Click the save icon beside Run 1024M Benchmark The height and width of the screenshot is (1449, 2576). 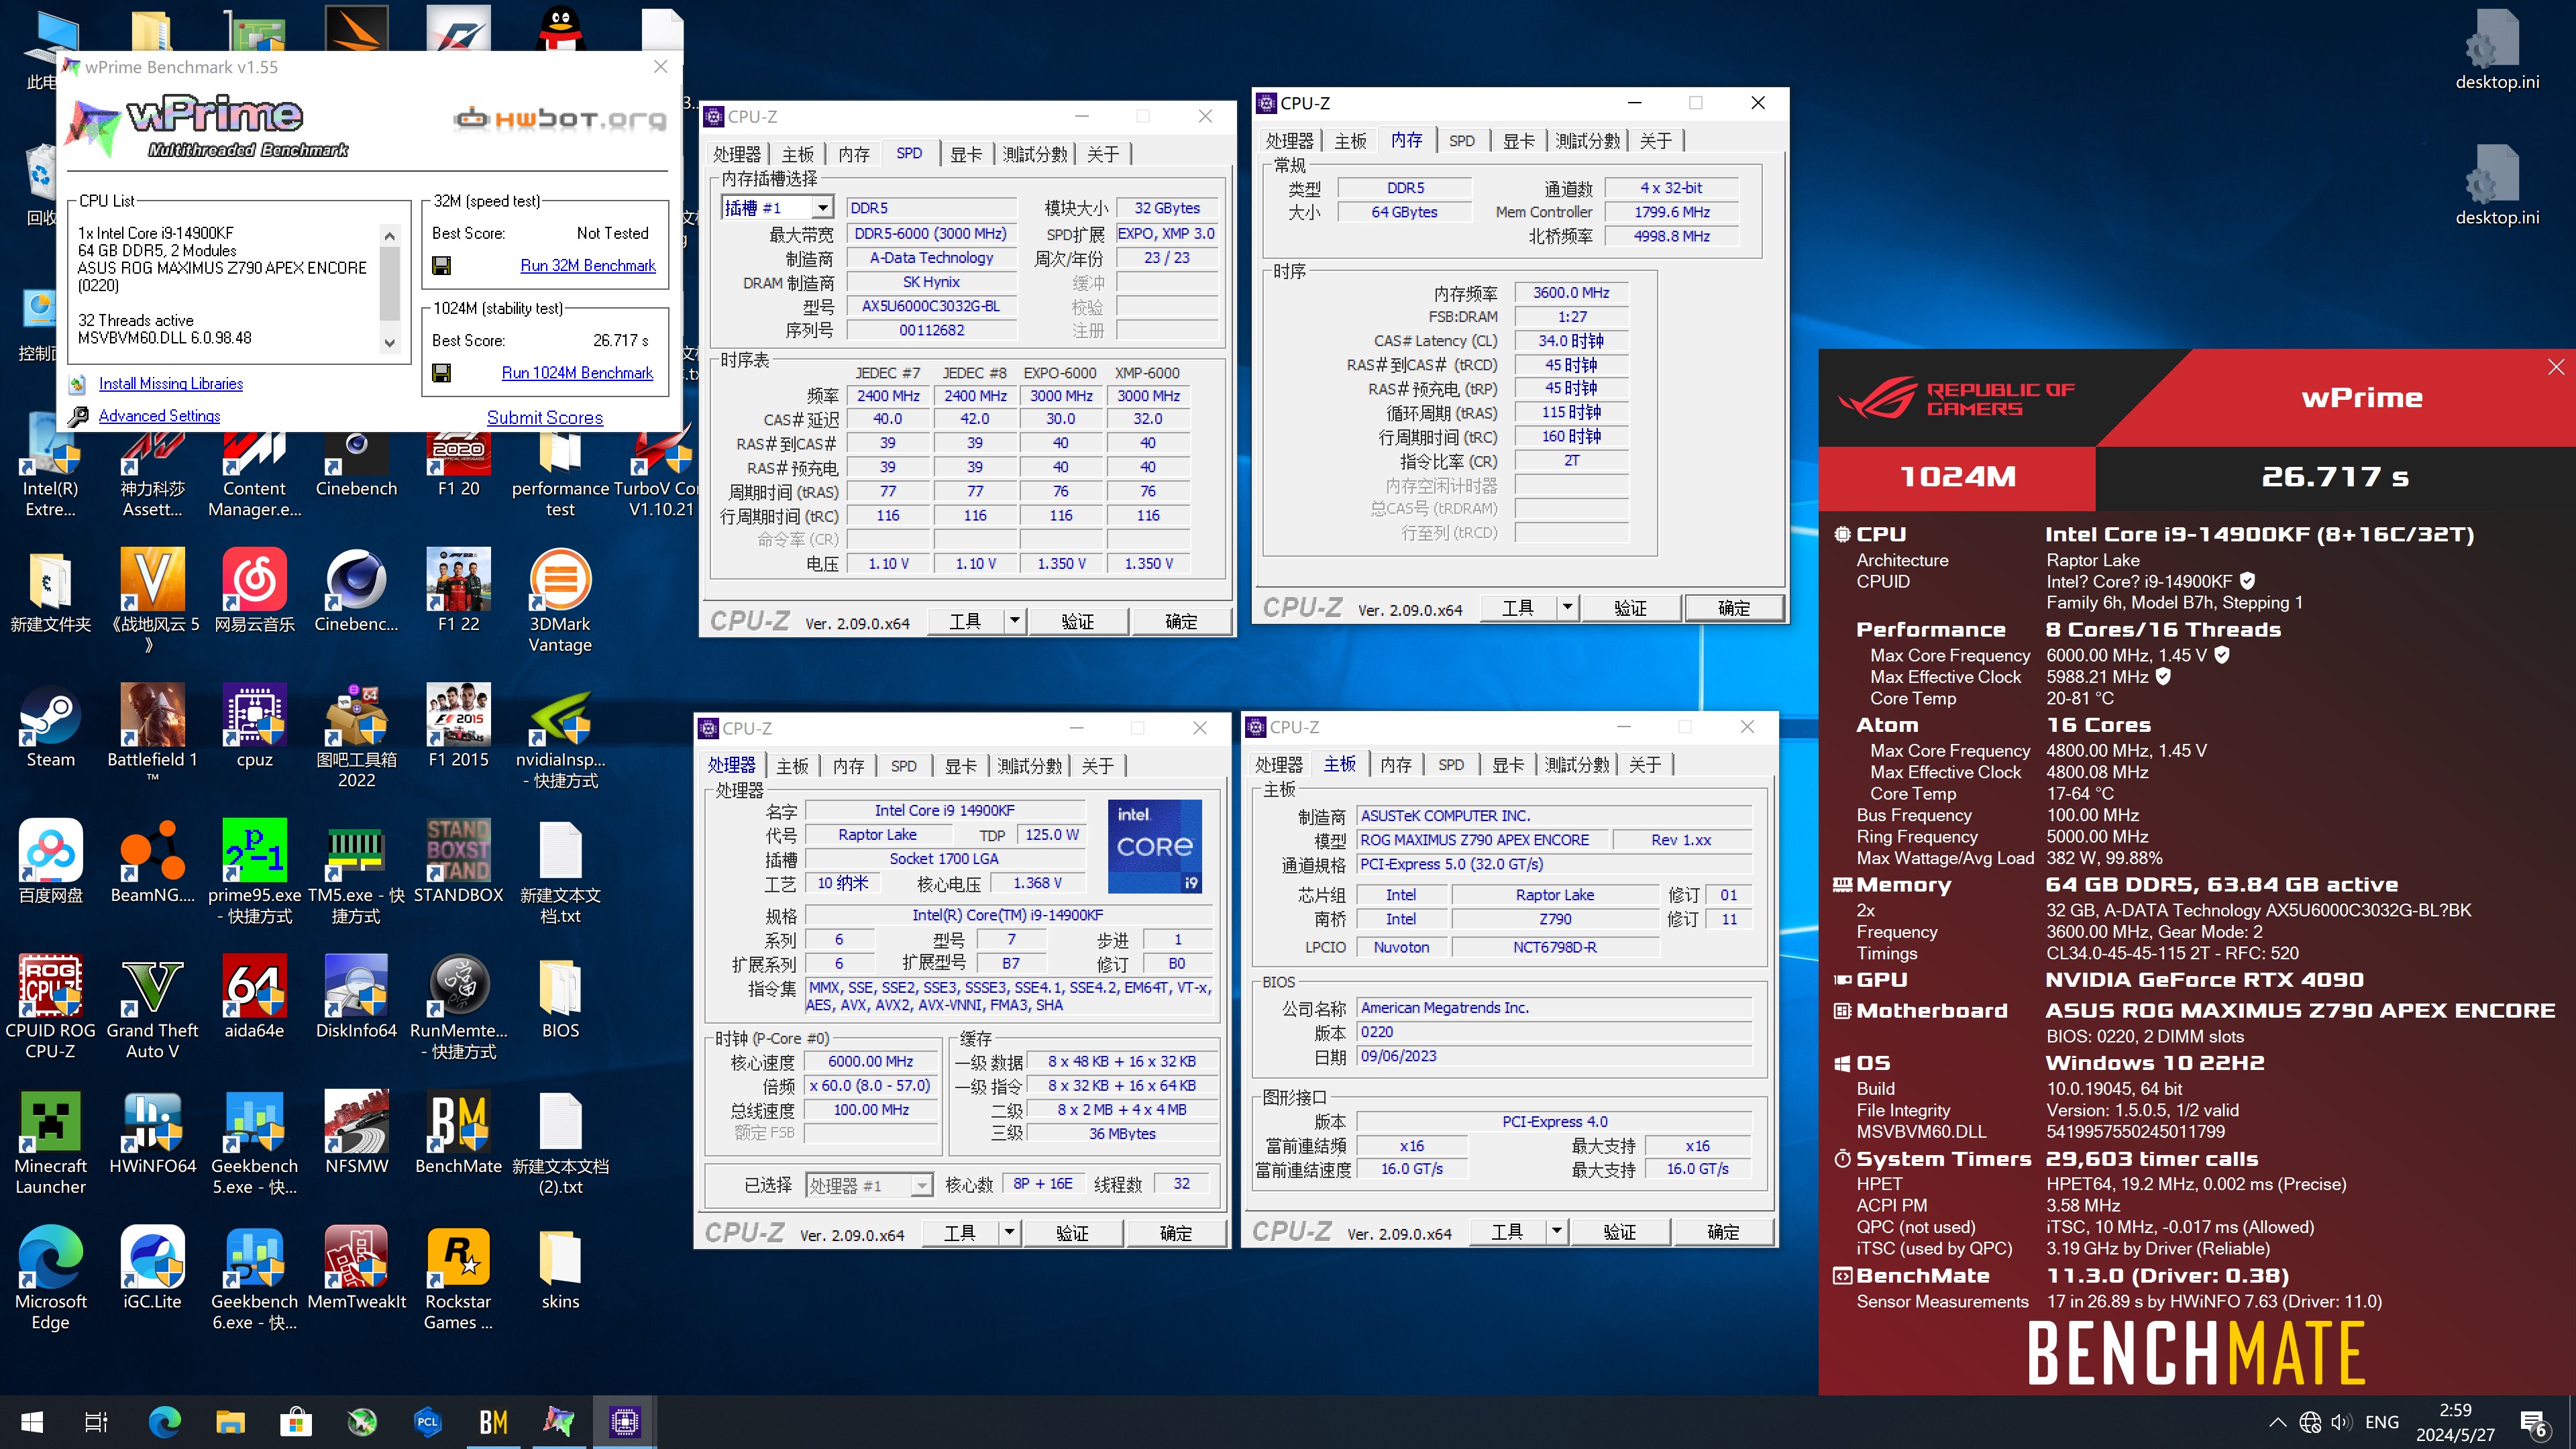[x=441, y=373]
